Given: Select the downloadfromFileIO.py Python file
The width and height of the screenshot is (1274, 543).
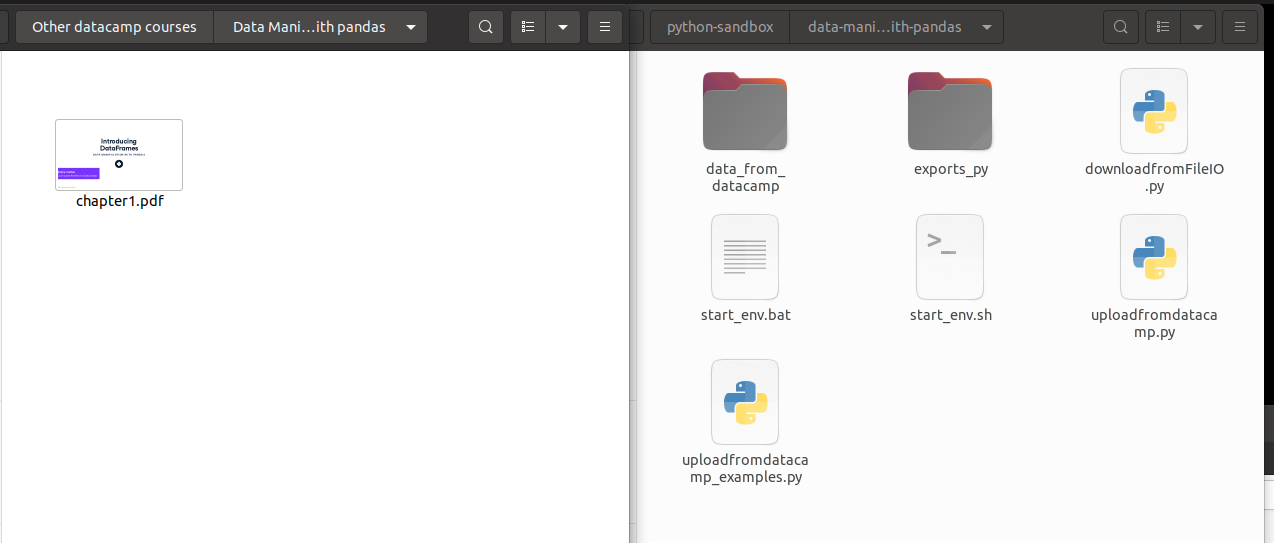Looking at the screenshot, I should point(1154,111).
